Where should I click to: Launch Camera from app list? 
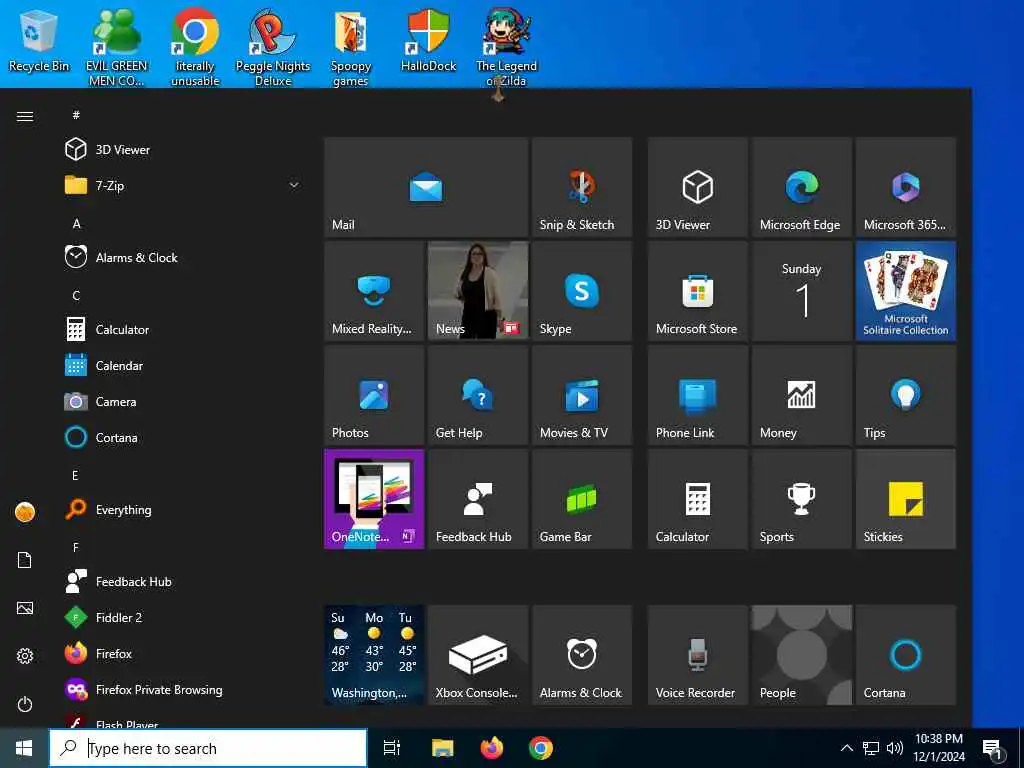click(x=182, y=402)
